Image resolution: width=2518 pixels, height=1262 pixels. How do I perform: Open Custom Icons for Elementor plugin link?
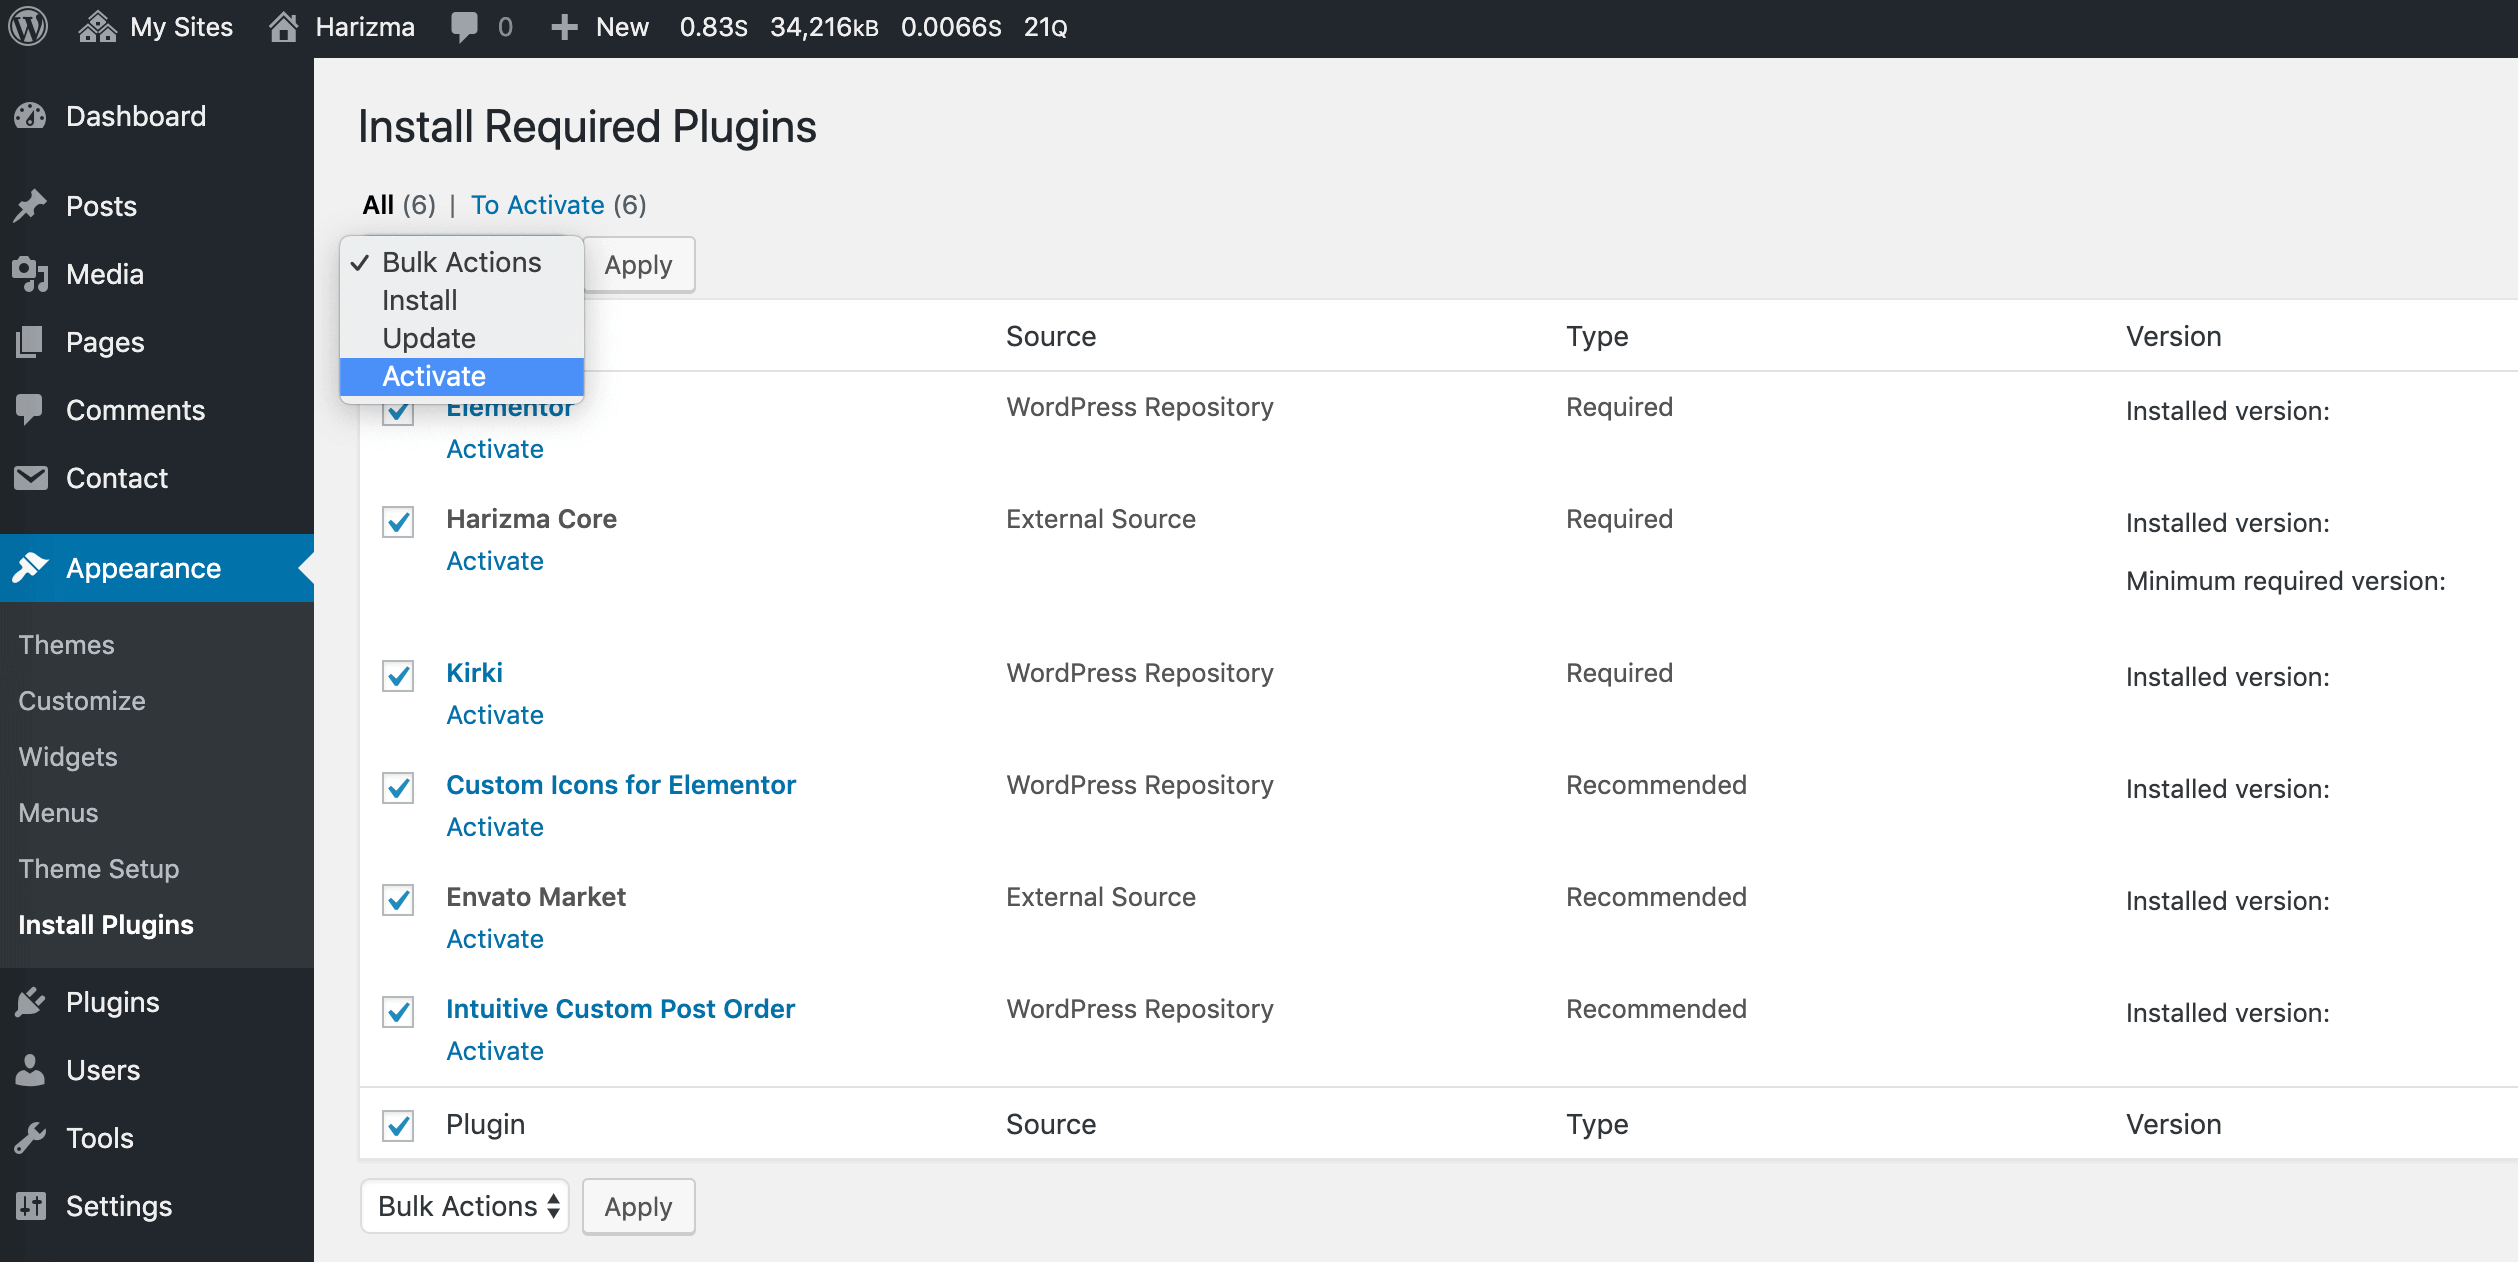pyautogui.click(x=621, y=785)
